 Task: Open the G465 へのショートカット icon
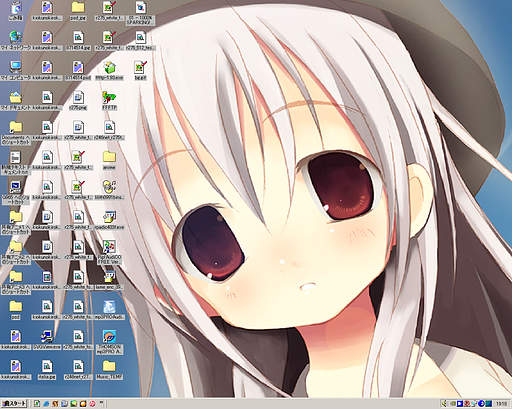point(16,192)
